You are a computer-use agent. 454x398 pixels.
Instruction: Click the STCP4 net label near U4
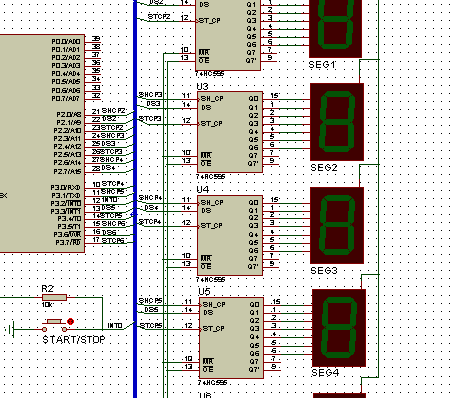tap(150, 222)
